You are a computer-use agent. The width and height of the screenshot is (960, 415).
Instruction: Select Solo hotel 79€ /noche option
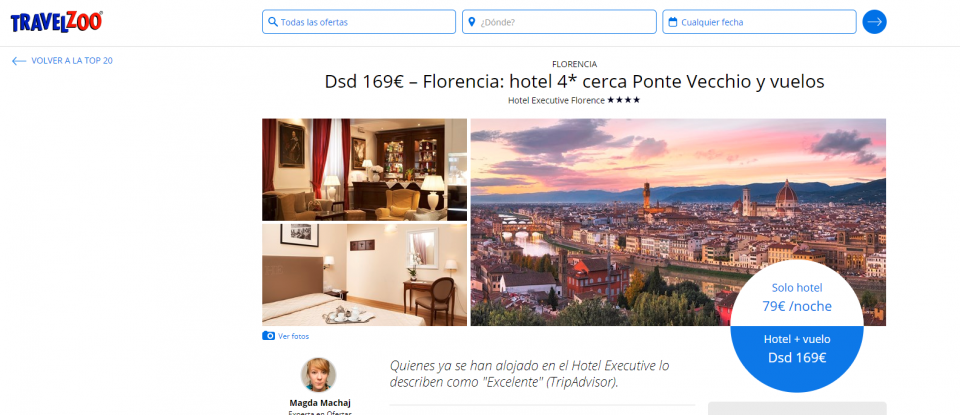(797, 297)
